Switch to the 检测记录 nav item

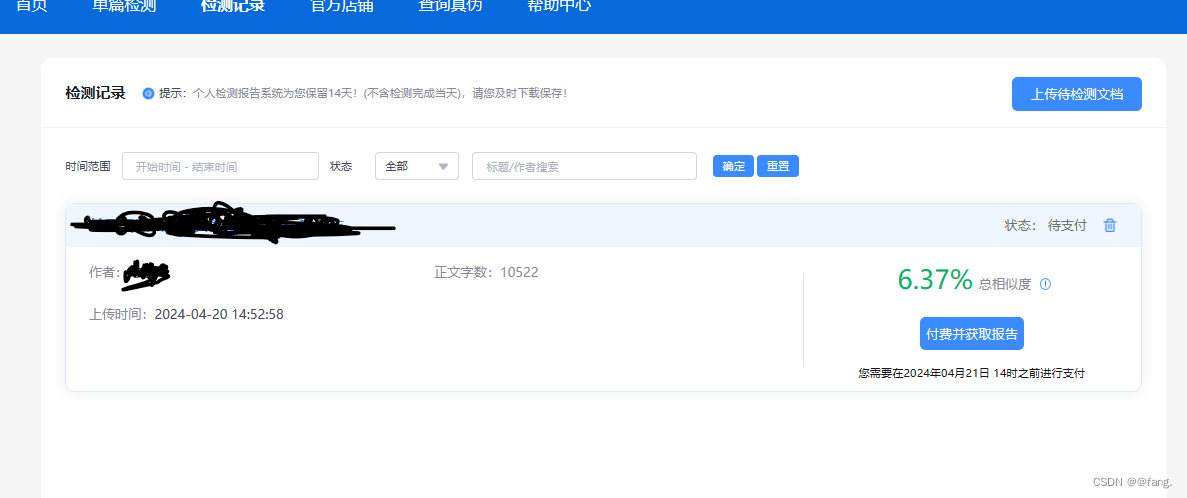pos(233,6)
